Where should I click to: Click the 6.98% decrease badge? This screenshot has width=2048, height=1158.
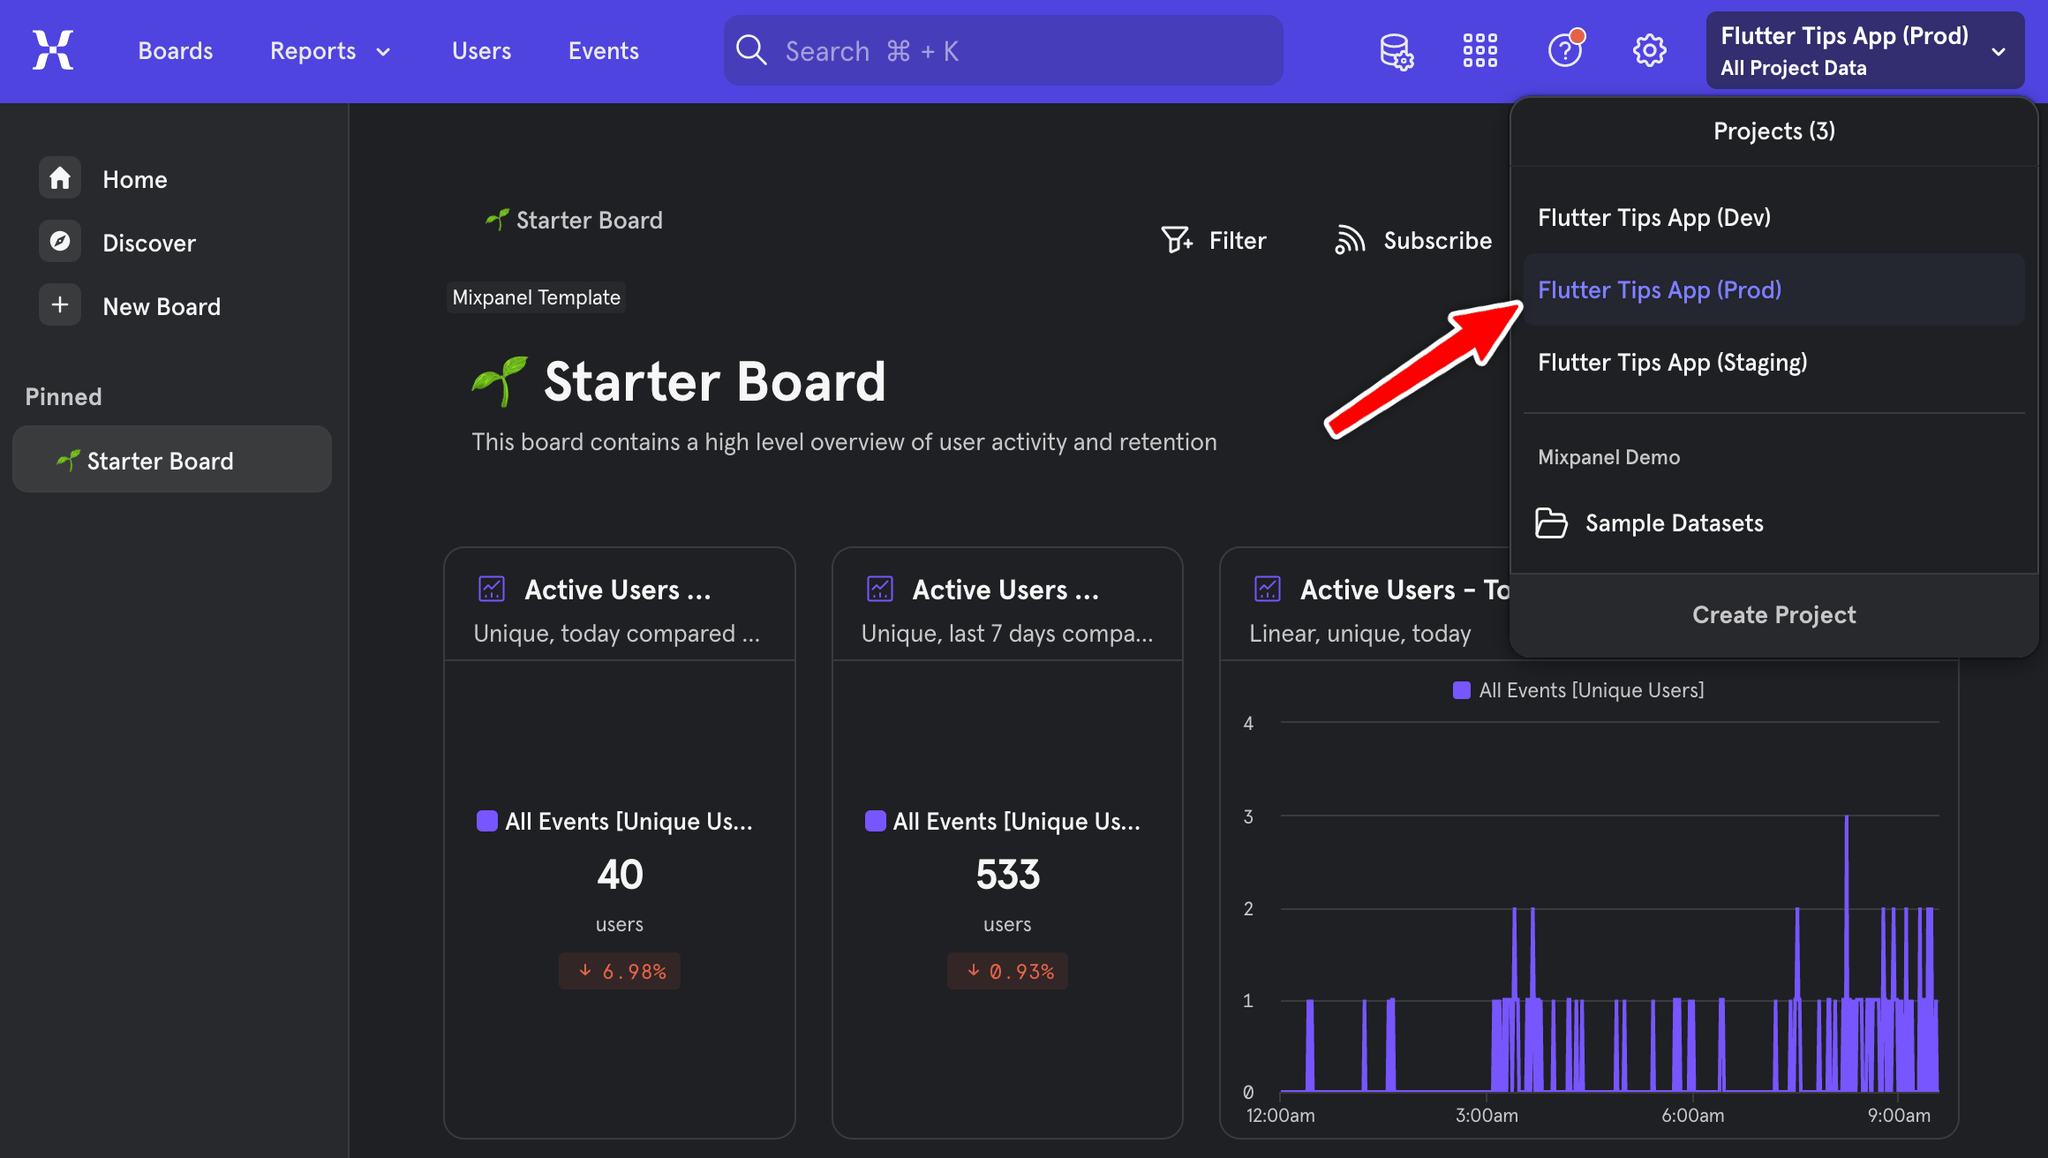tap(619, 971)
